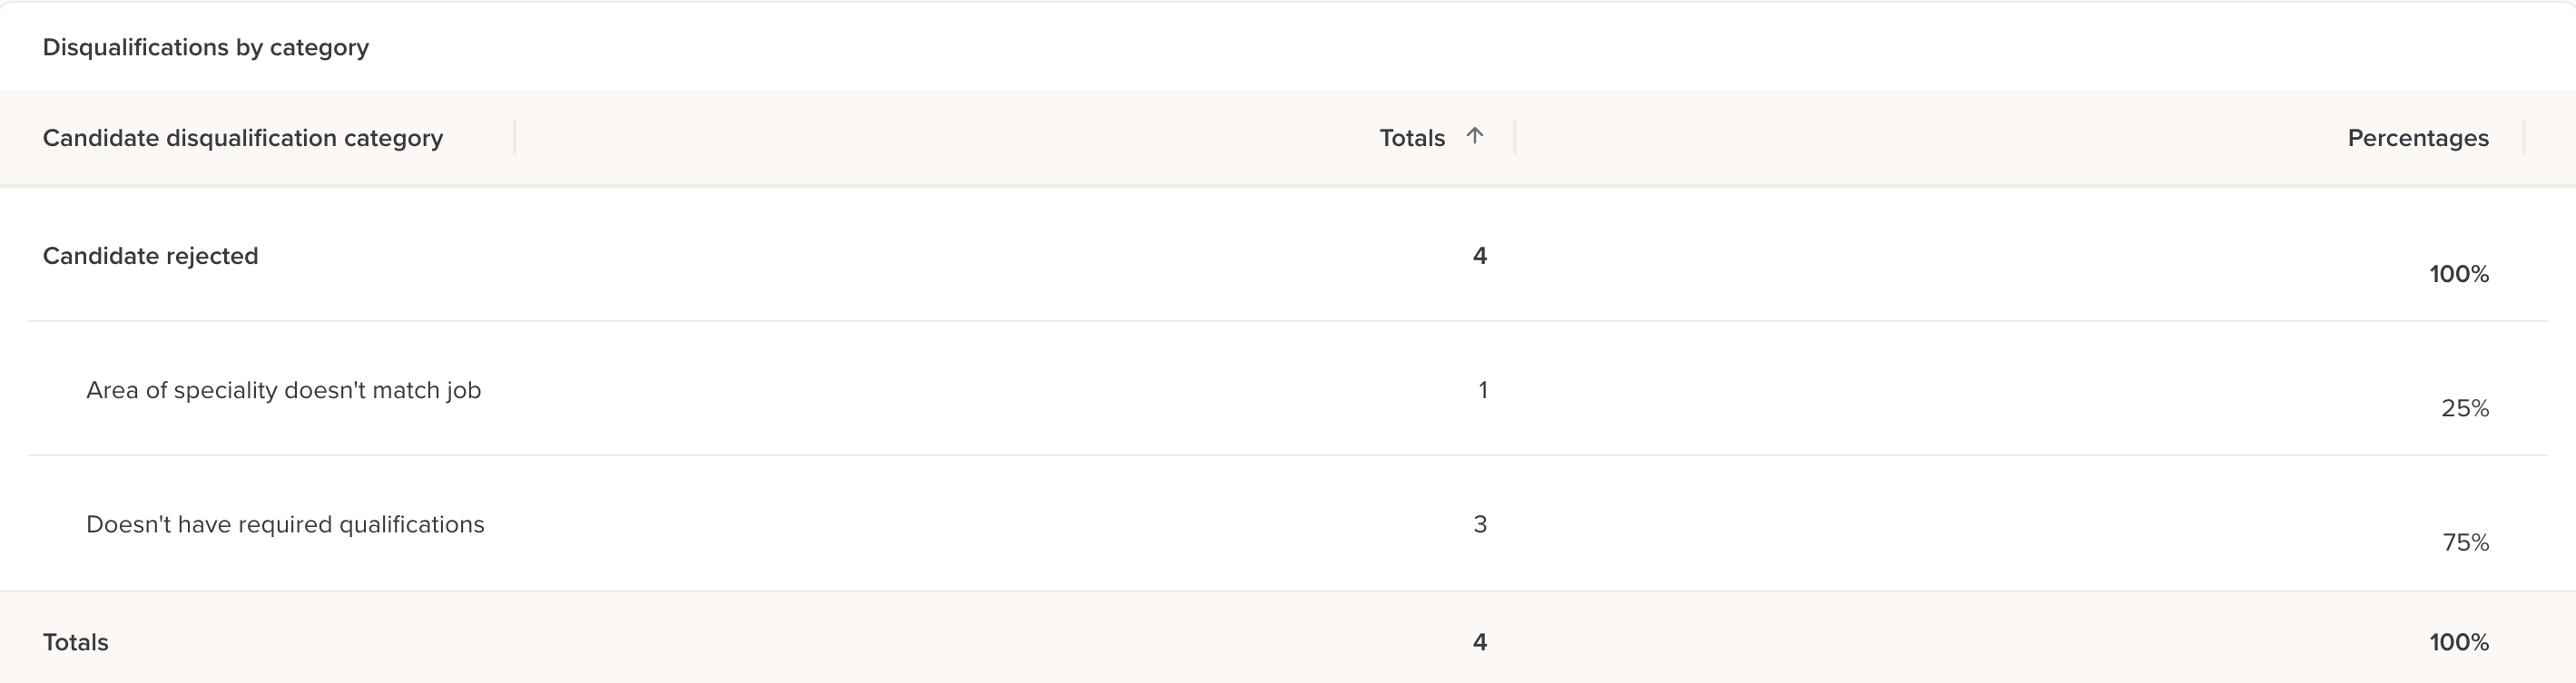2576x683 pixels.
Task: Click the Percentages column header
Action: point(2417,138)
